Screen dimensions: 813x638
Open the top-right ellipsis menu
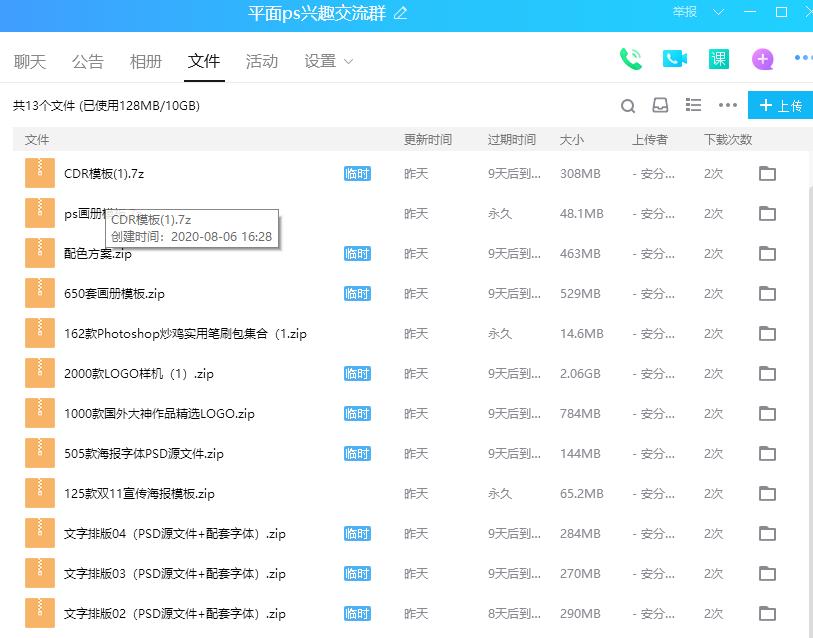coord(801,58)
